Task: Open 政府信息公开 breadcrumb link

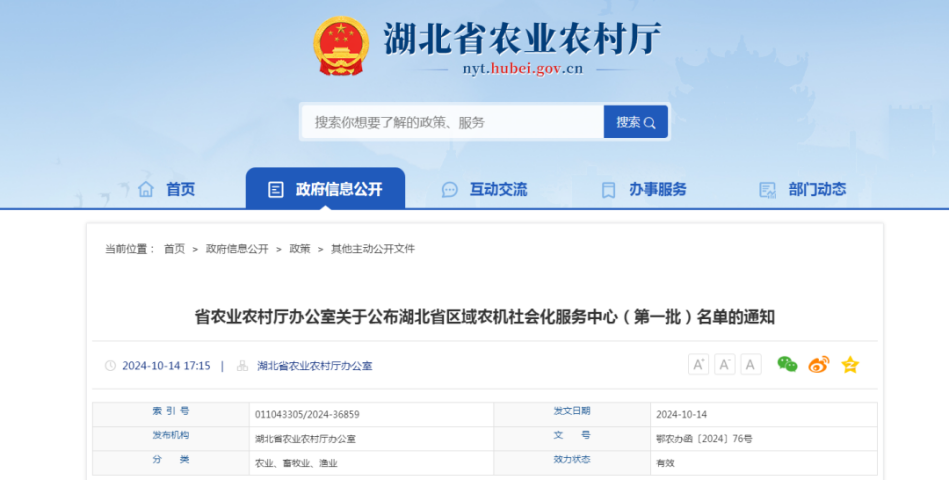Action: 237,249
